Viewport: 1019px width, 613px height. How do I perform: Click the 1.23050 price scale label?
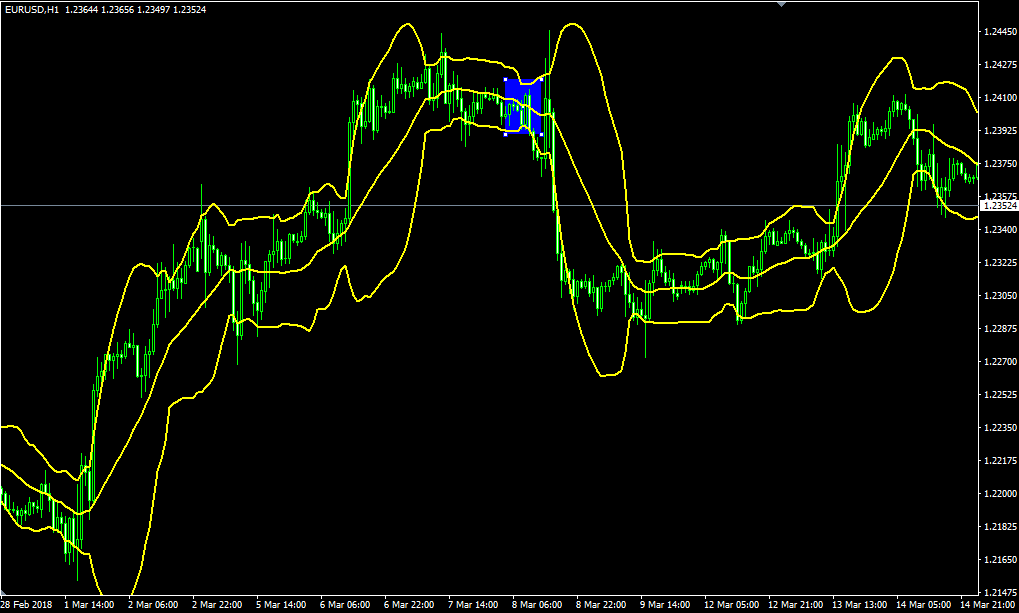pos(999,296)
